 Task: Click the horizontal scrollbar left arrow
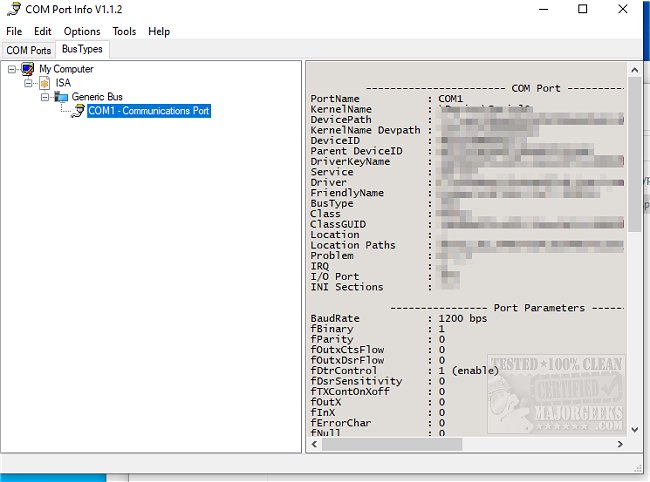pos(314,444)
